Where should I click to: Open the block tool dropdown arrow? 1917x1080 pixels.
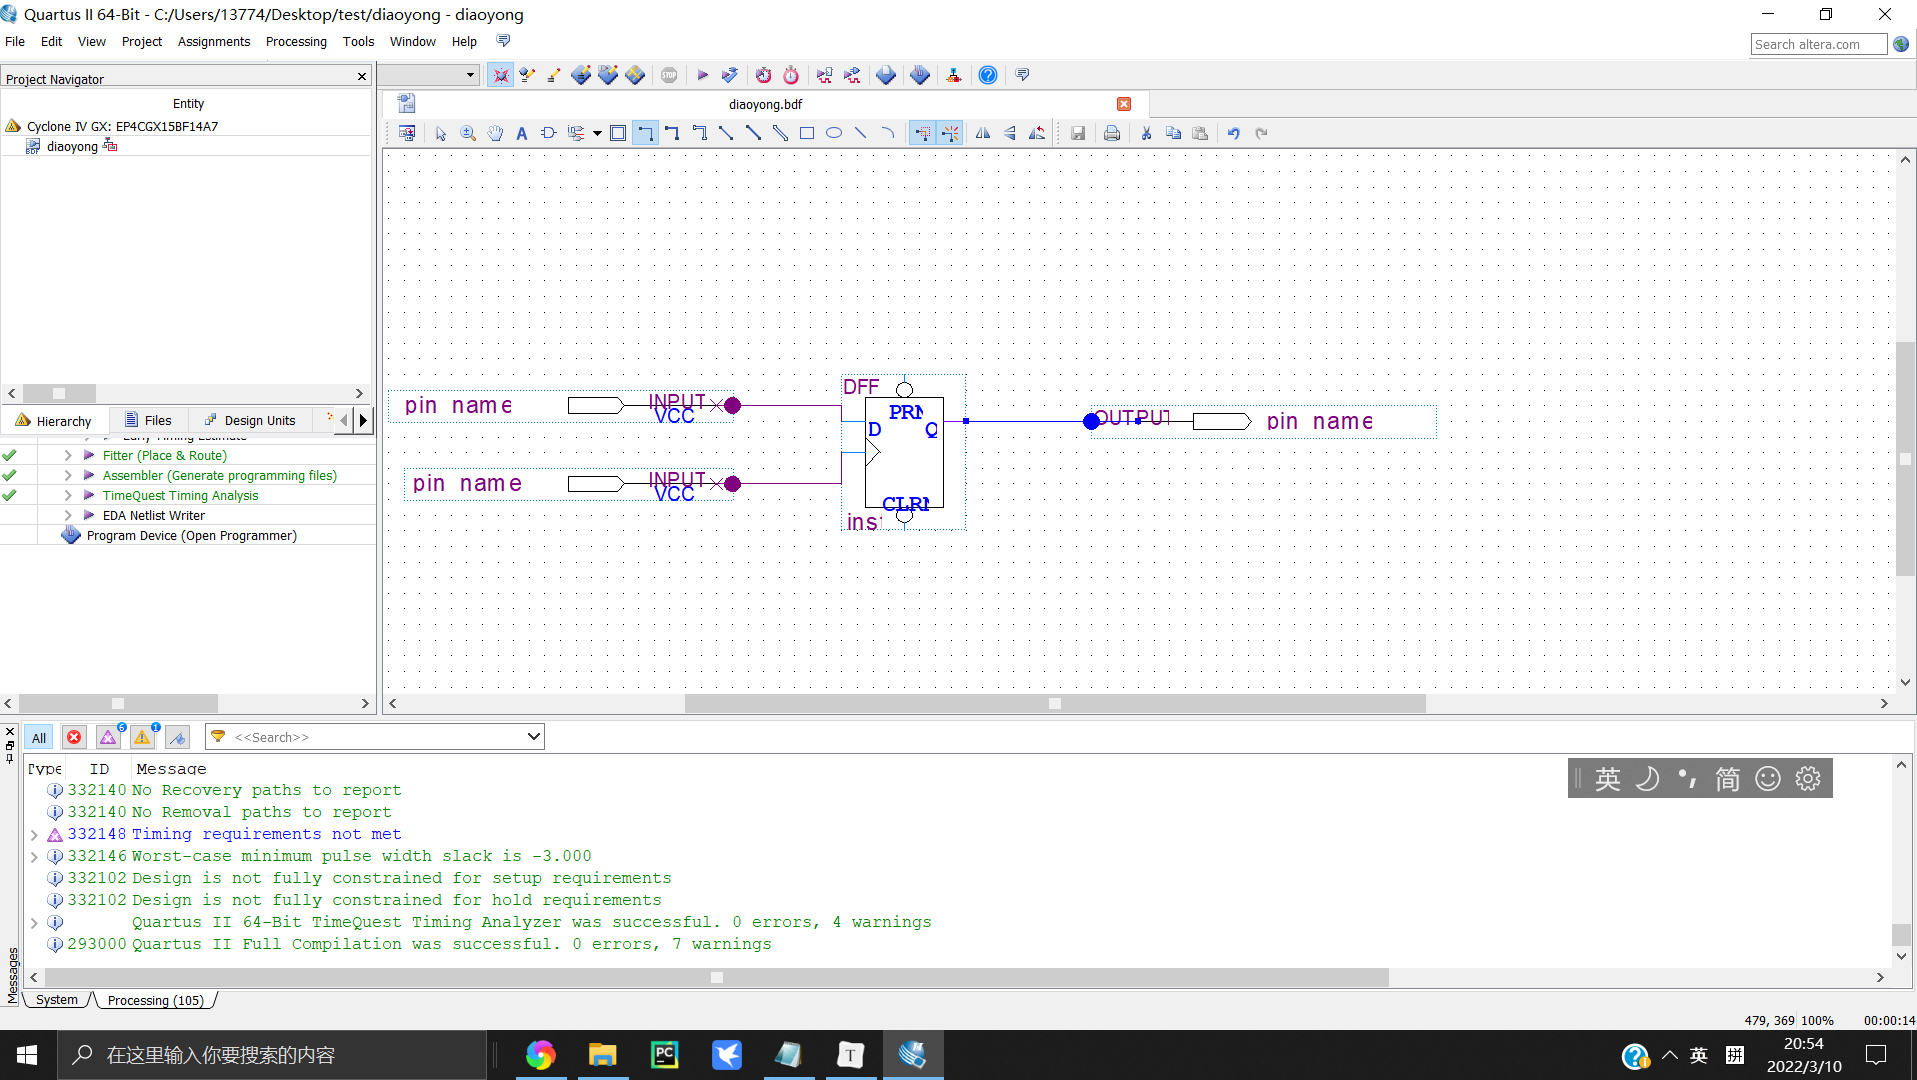(x=597, y=133)
